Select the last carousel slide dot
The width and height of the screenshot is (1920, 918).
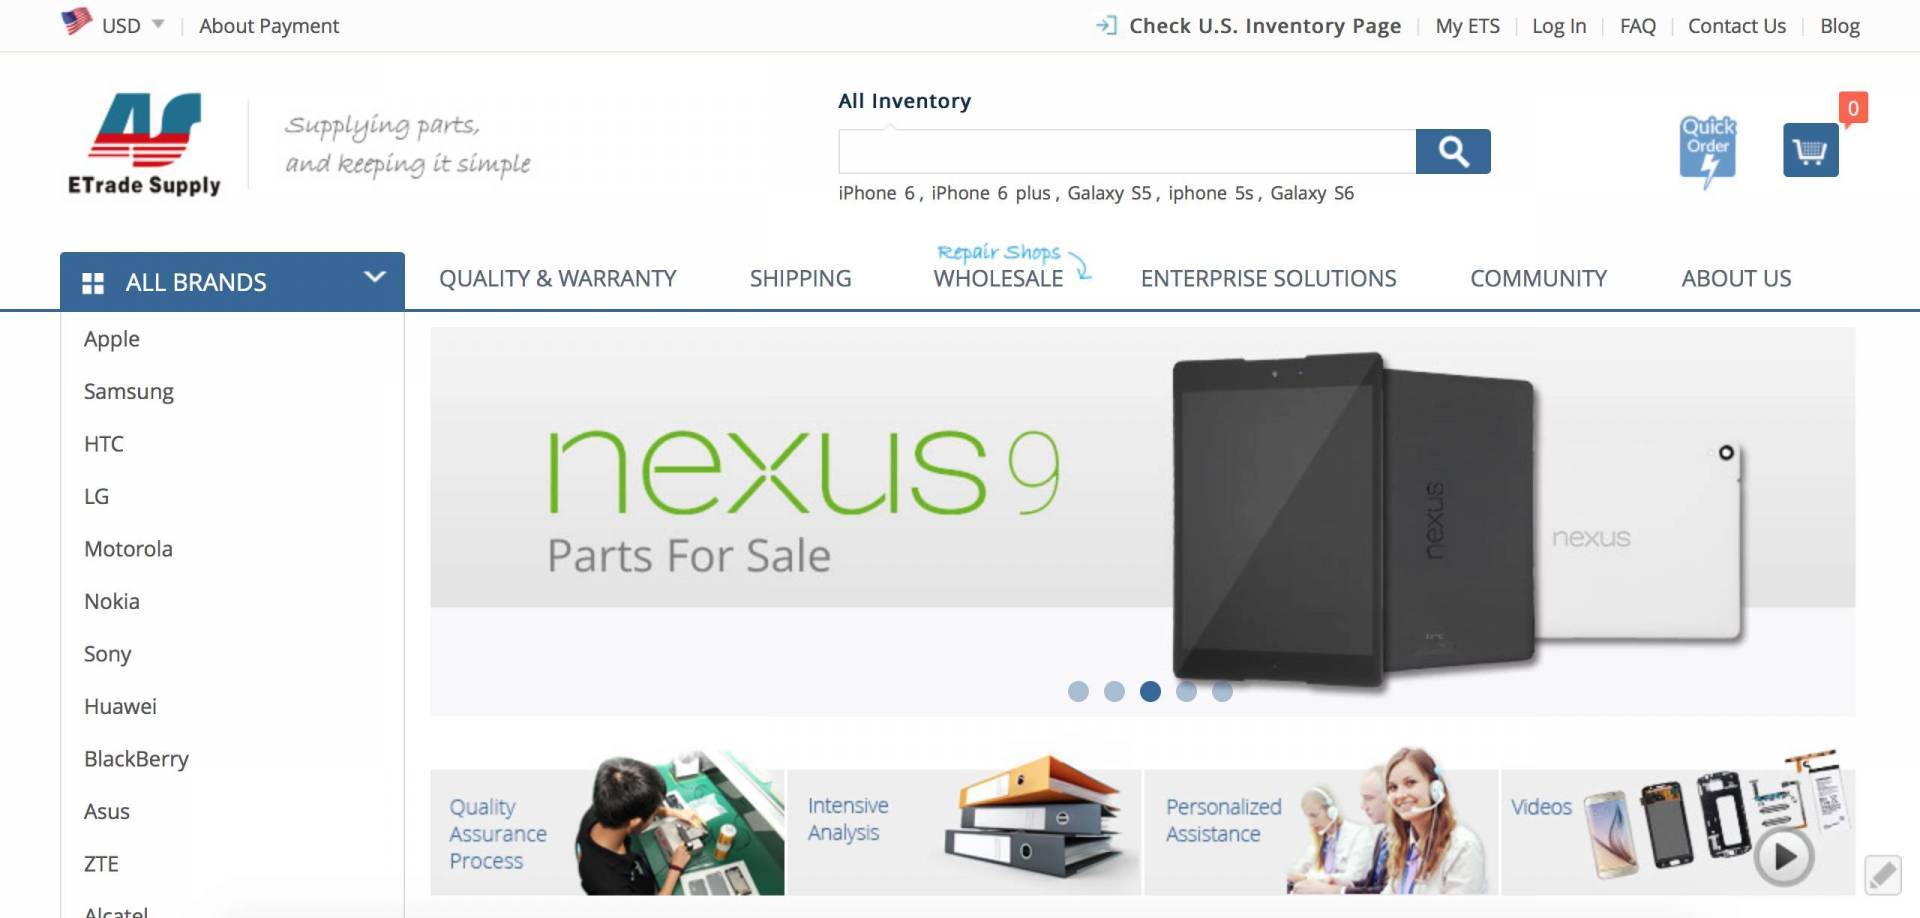[x=1222, y=691]
